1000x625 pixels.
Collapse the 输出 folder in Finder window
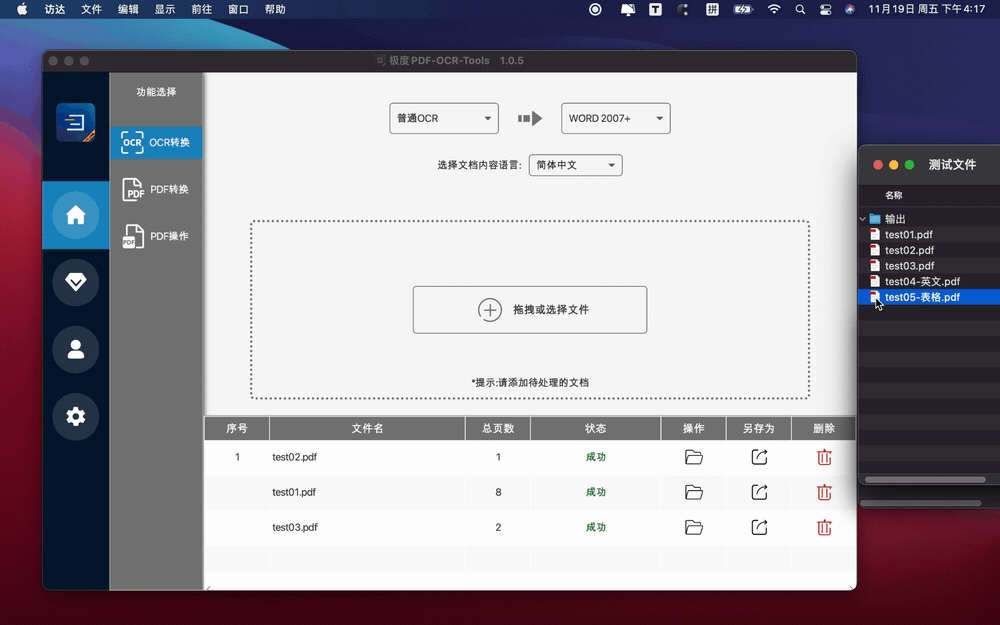coord(862,219)
